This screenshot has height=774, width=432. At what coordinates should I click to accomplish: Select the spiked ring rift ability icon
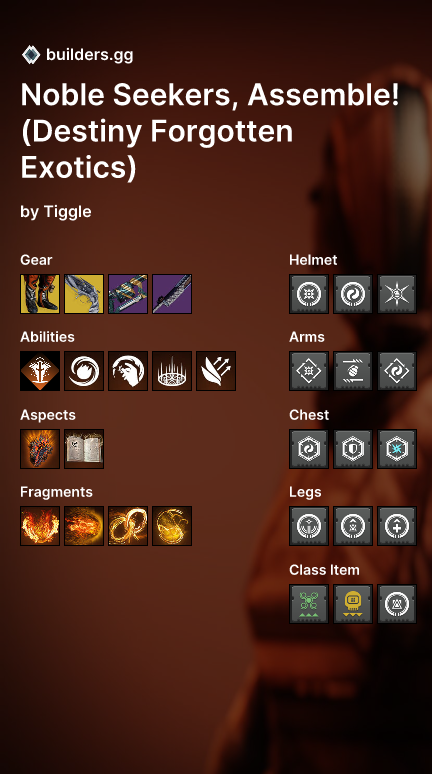pos(172,371)
